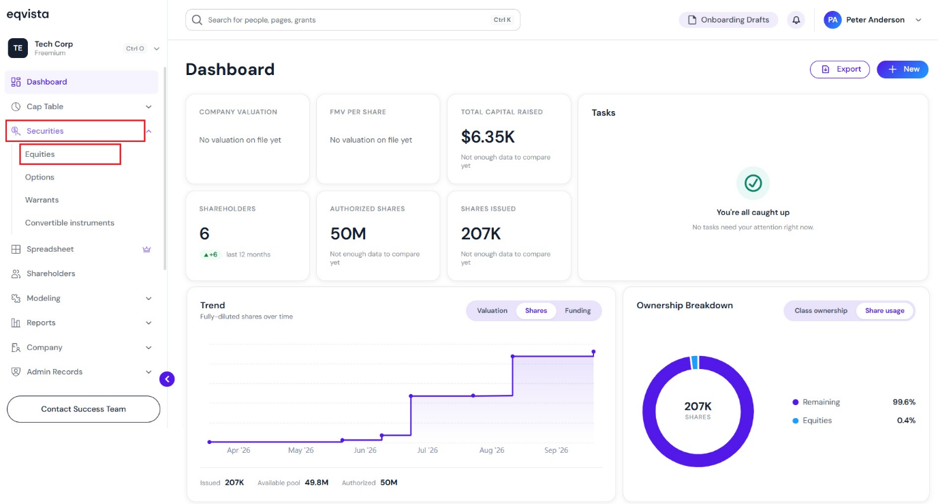Click the Company building icon
The width and height of the screenshot is (938, 504).
[x=16, y=347]
